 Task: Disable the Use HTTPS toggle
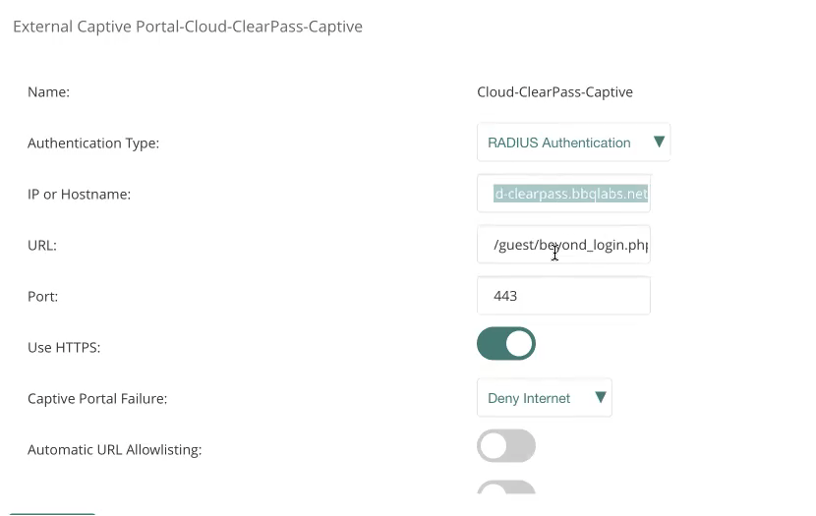pos(506,344)
